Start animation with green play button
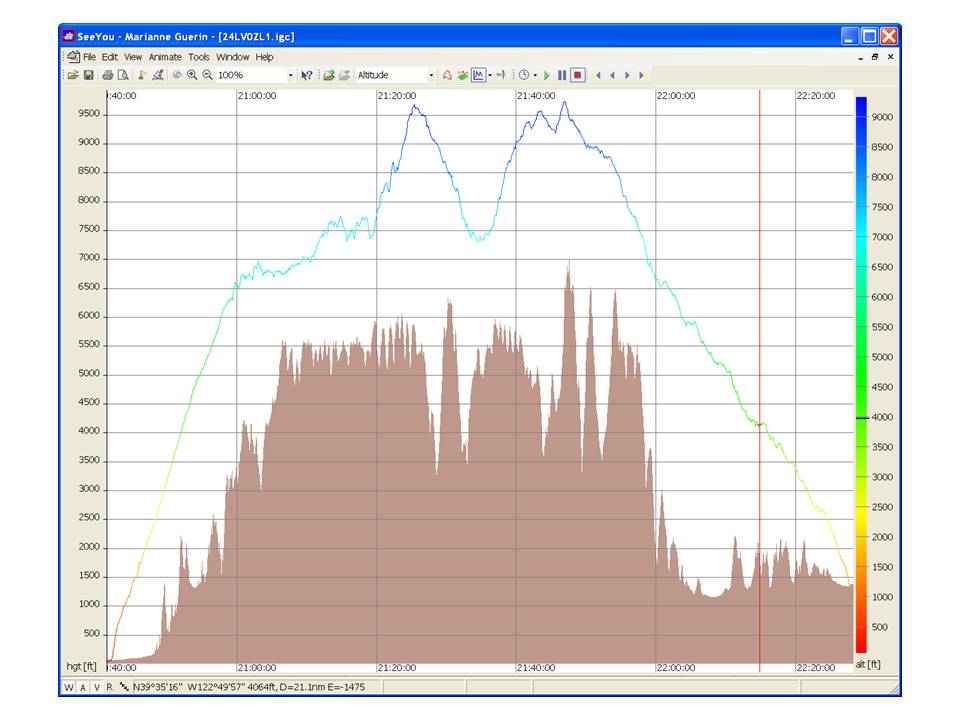960x720 pixels. pos(547,75)
